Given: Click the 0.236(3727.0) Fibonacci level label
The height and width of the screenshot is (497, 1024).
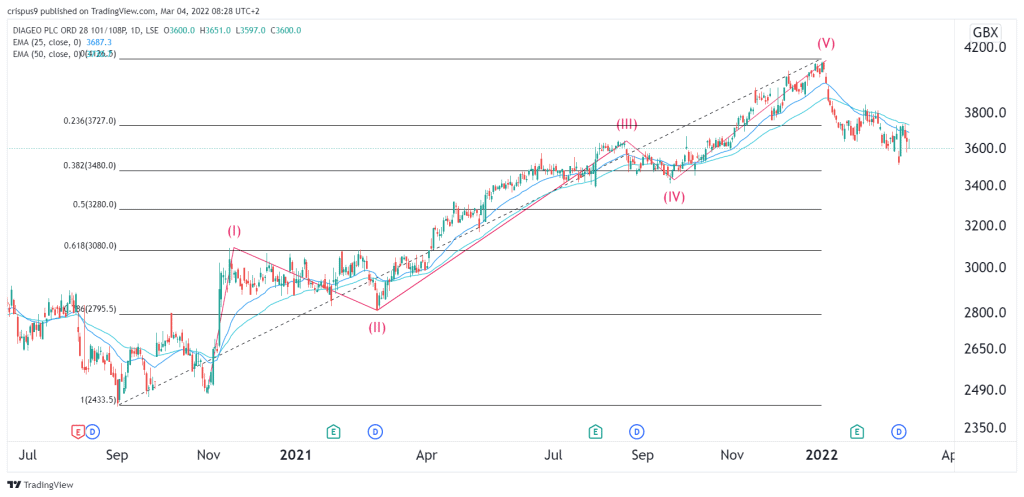Looking at the screenshot, I should coord(89,121).
